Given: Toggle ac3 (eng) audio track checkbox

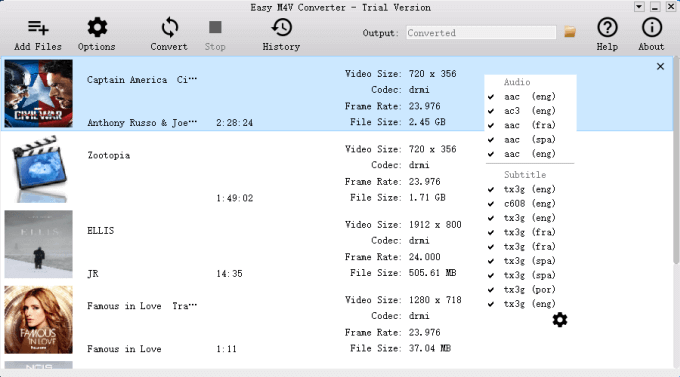Looking at the screenshot, I should click(x=491, y=111).
